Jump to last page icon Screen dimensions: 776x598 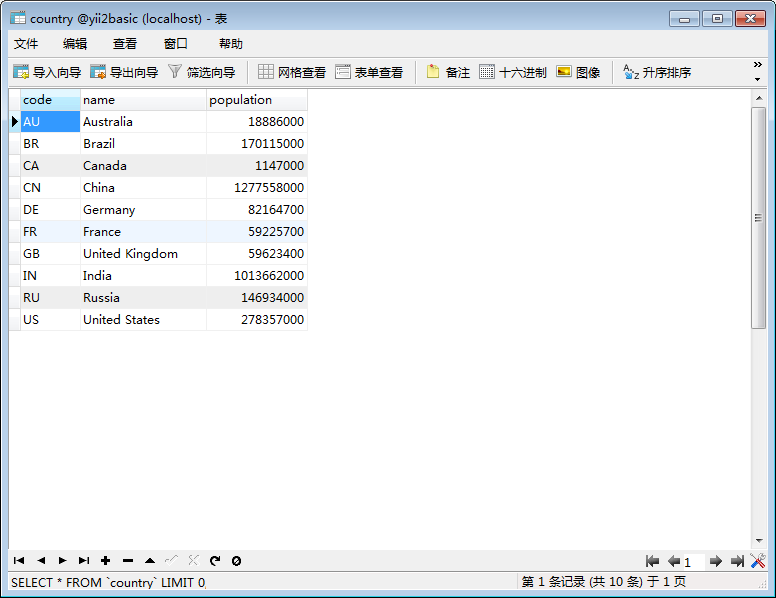coord(737,561)
